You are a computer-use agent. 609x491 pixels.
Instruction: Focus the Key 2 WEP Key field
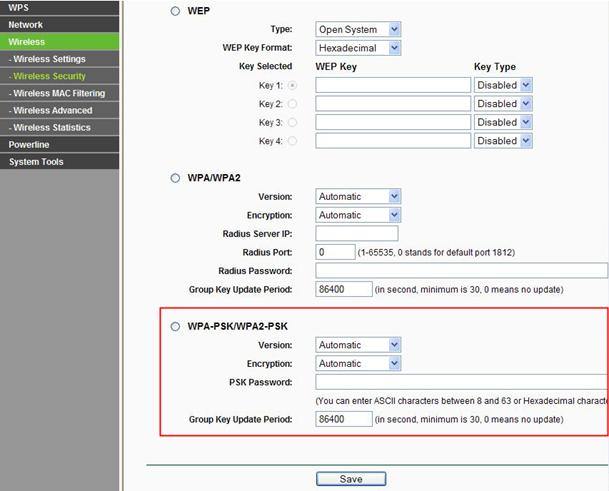coord(393,104)
